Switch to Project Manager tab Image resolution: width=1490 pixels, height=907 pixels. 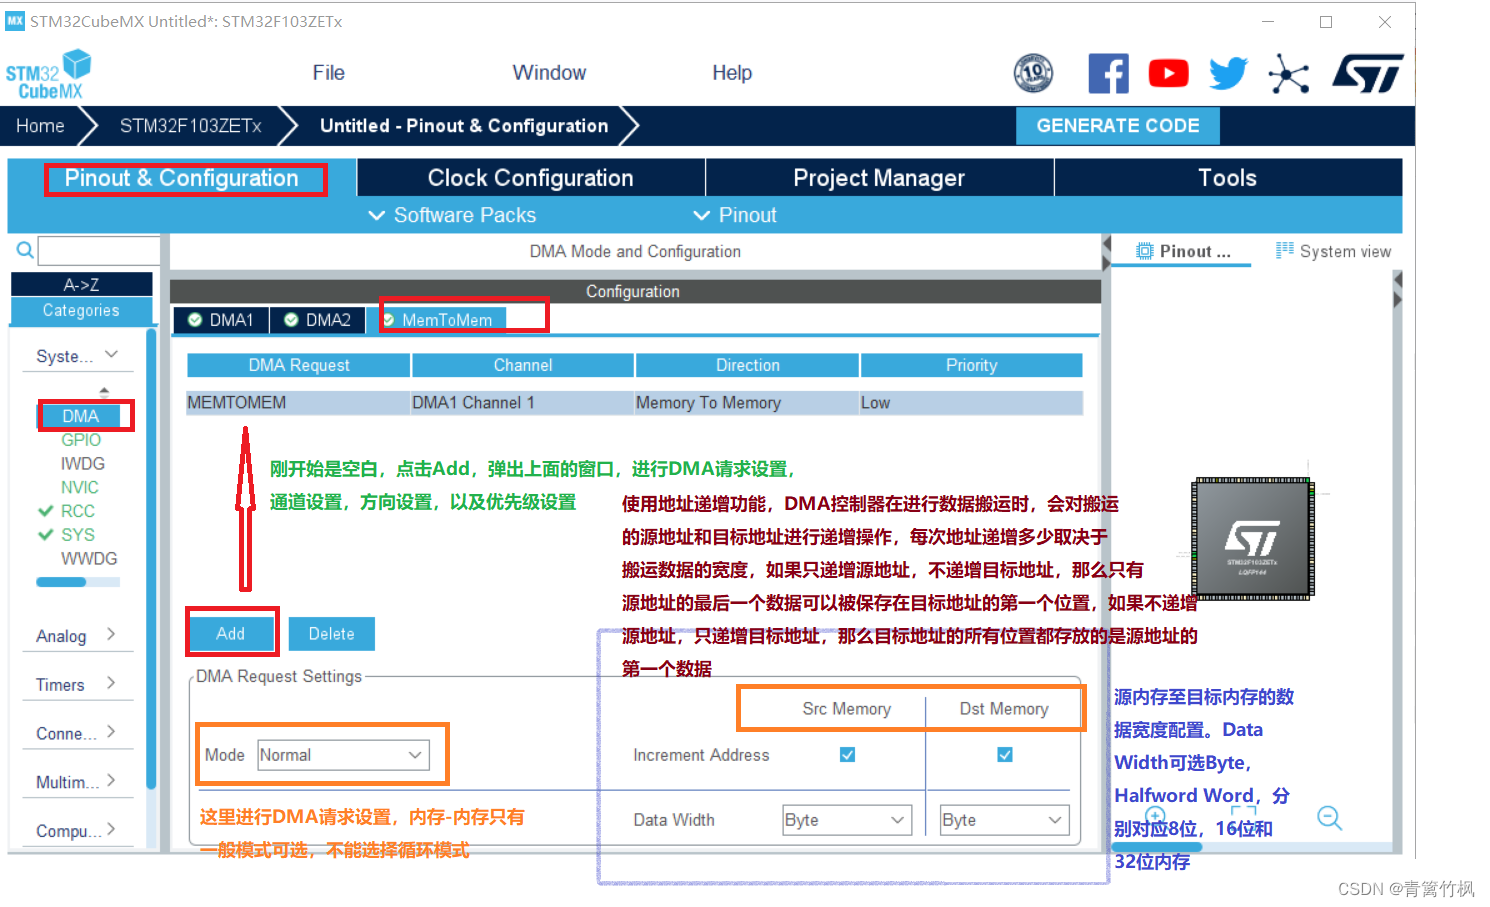[879, 178]
